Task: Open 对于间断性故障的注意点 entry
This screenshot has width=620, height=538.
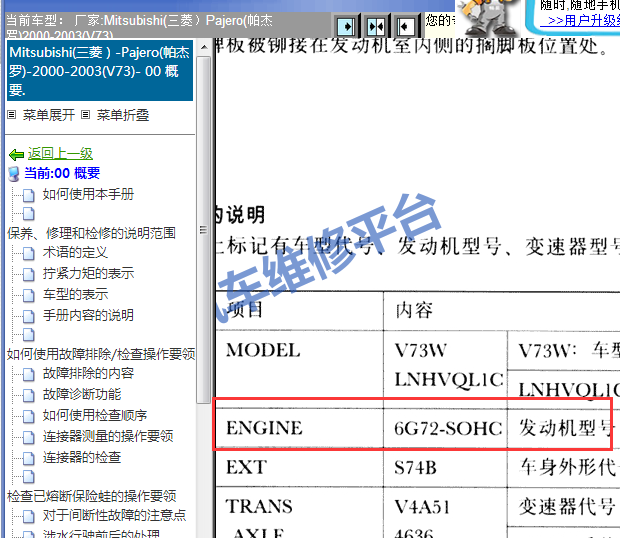Action: coord(114,515)
